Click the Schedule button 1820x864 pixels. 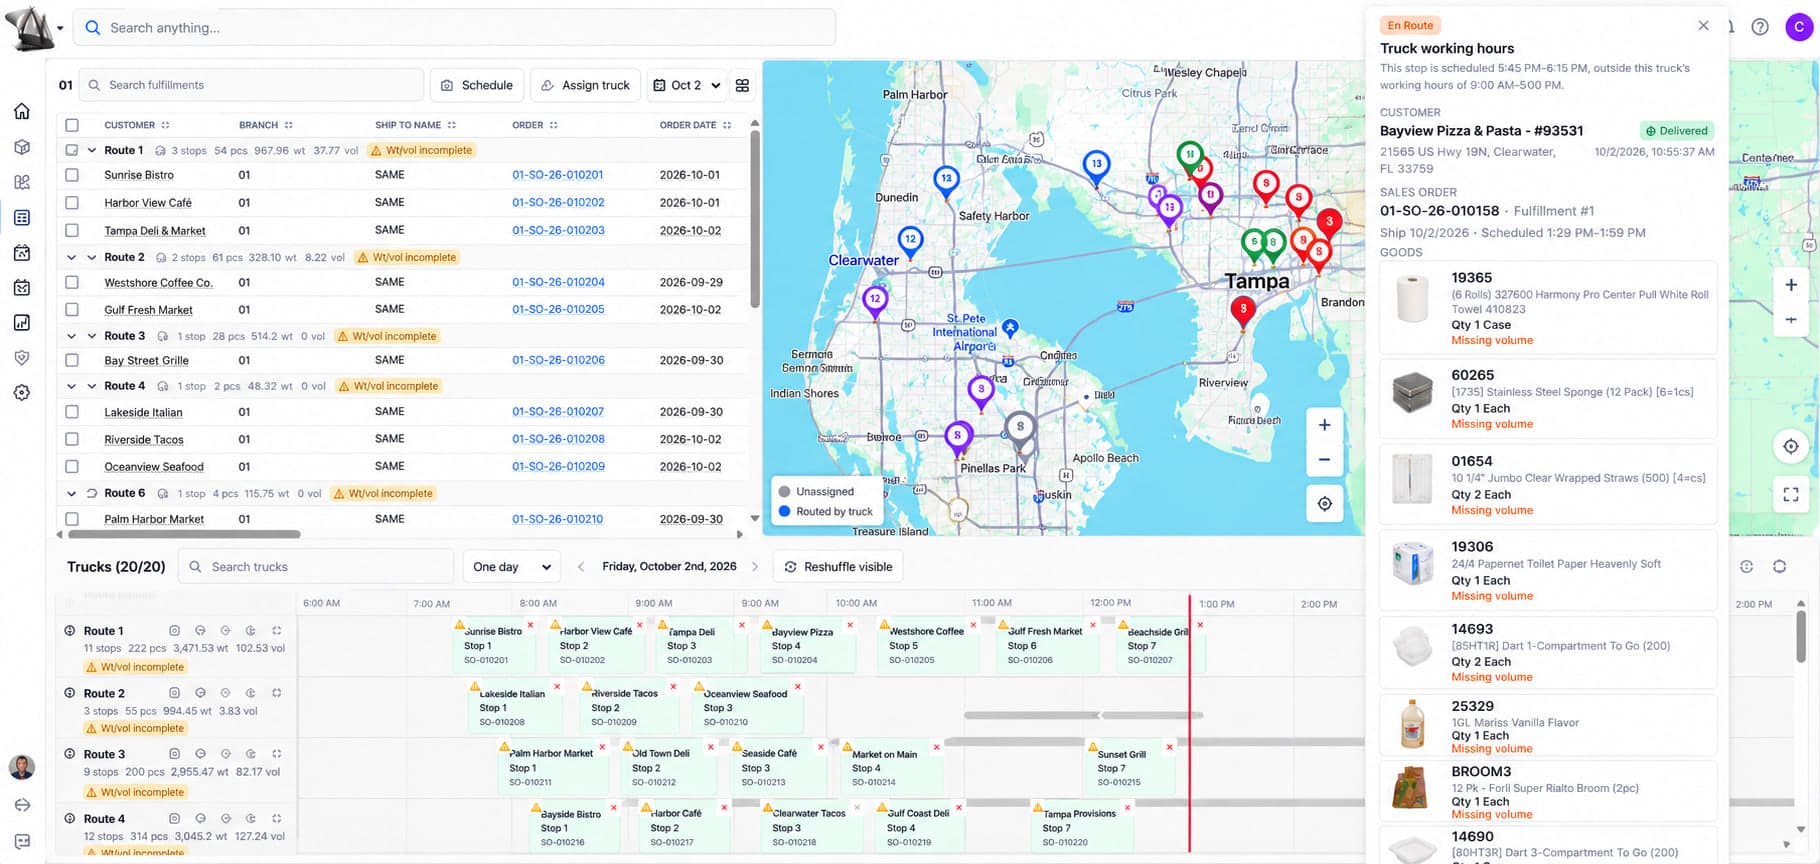[477, 85]
